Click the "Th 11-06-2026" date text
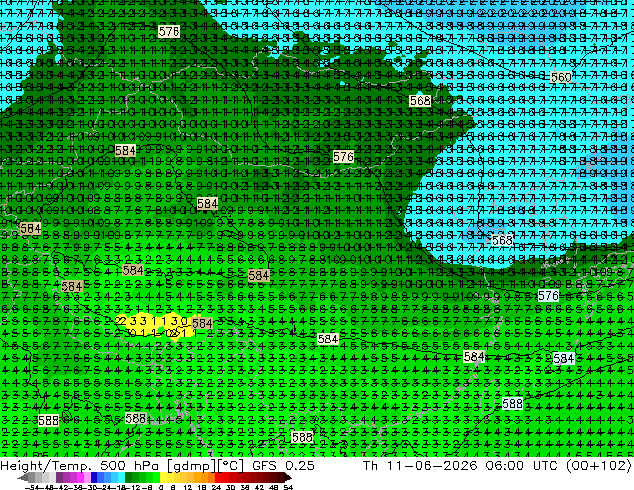 (x=420, y=465)
